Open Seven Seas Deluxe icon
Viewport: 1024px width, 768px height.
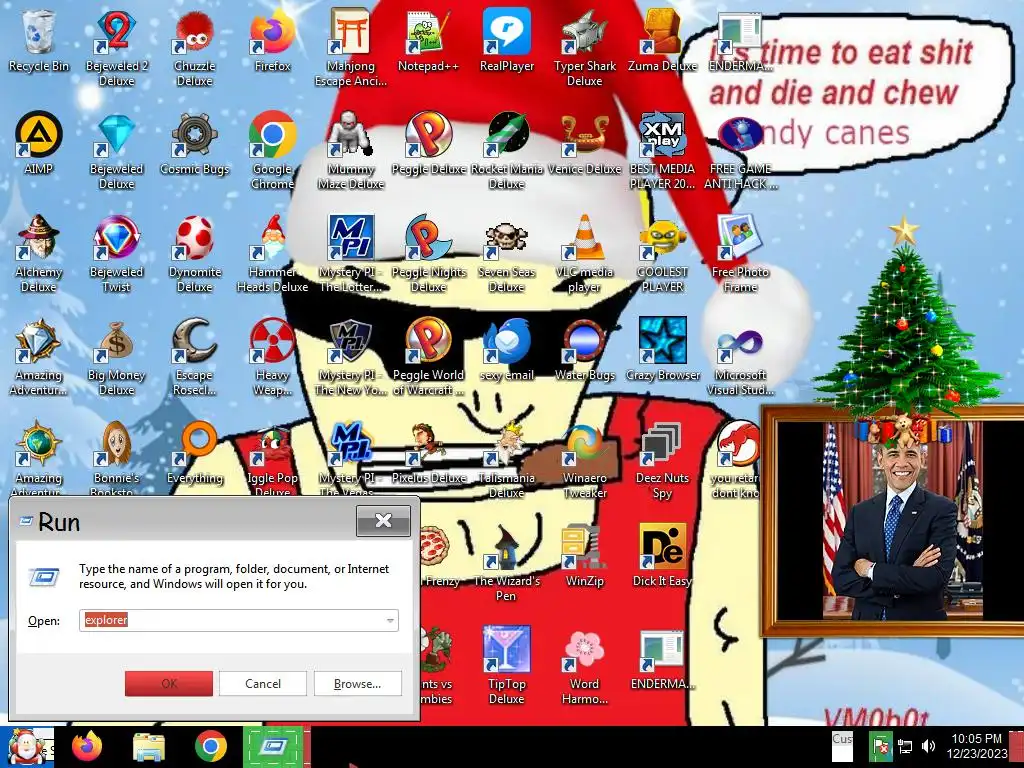507,254
